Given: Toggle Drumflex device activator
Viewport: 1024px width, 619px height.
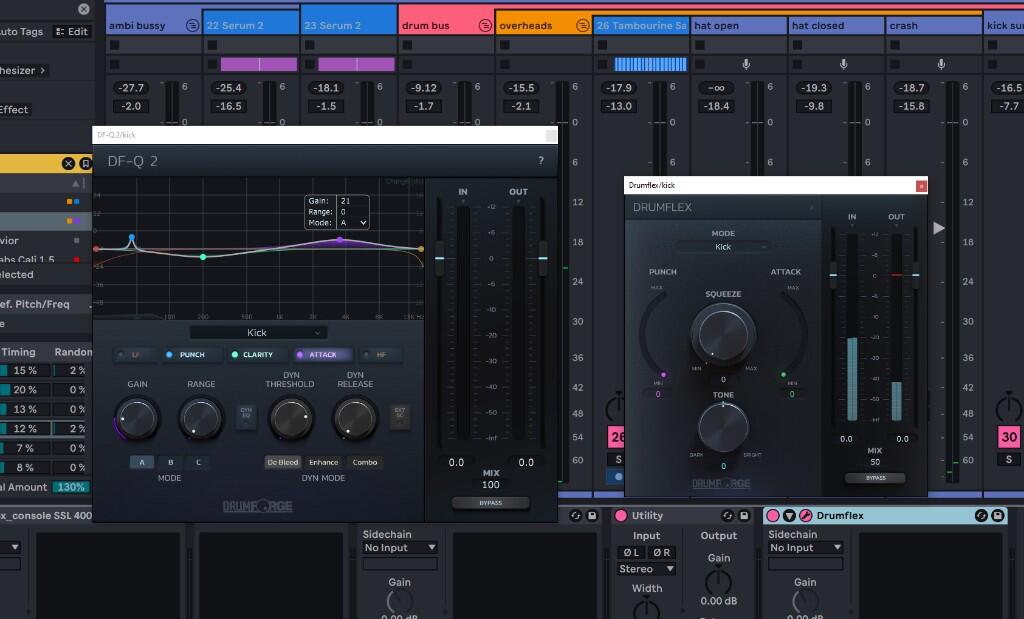Looking at the screenshot, I should click(773, 515).
